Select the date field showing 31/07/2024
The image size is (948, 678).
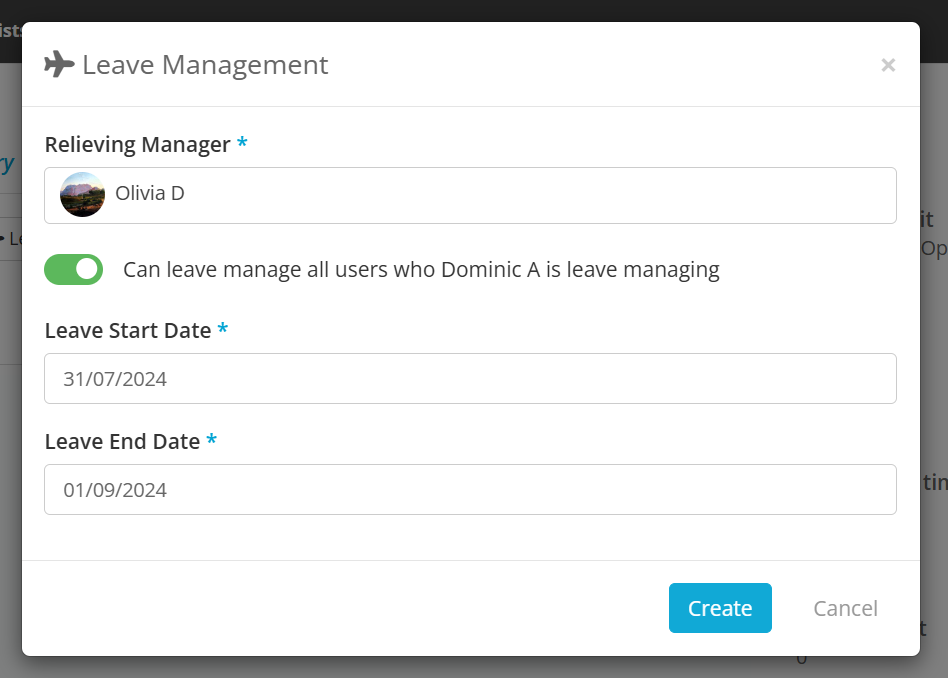[470, 378]
